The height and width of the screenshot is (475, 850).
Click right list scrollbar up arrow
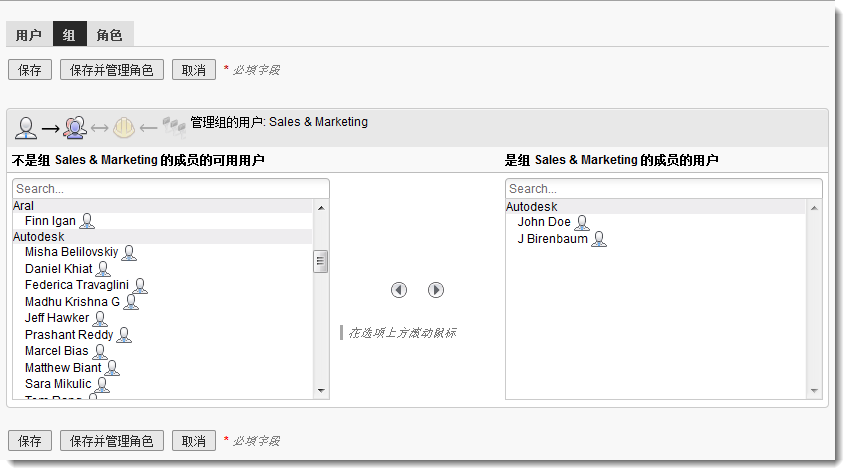(814, 208)
